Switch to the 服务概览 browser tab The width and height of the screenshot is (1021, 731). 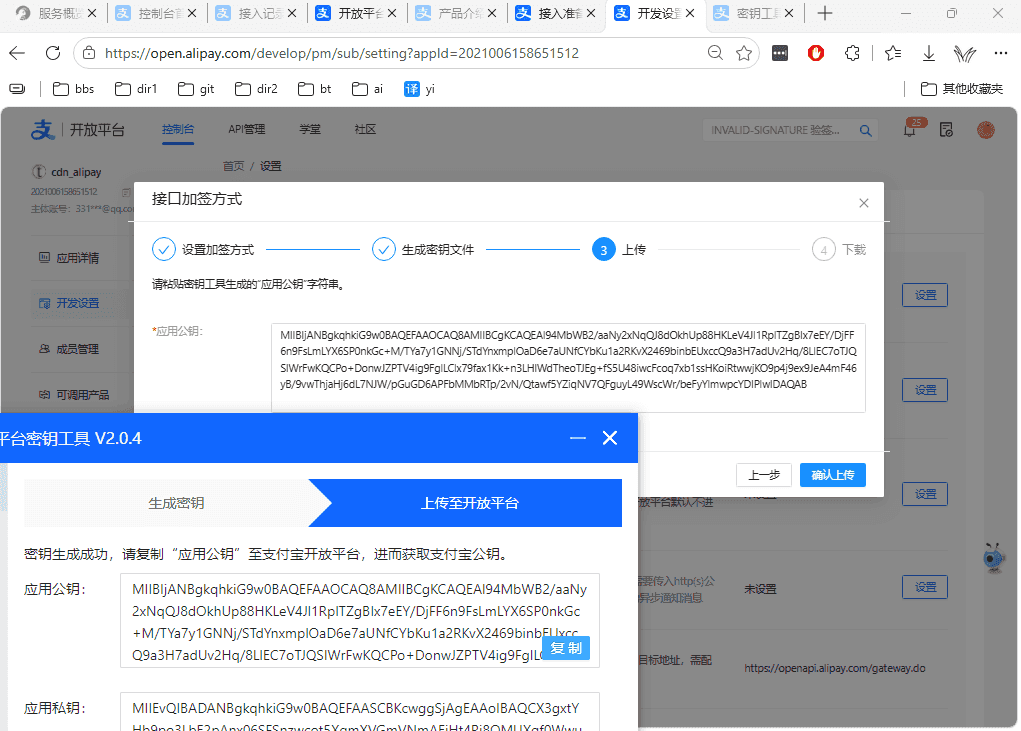point(56,13)
